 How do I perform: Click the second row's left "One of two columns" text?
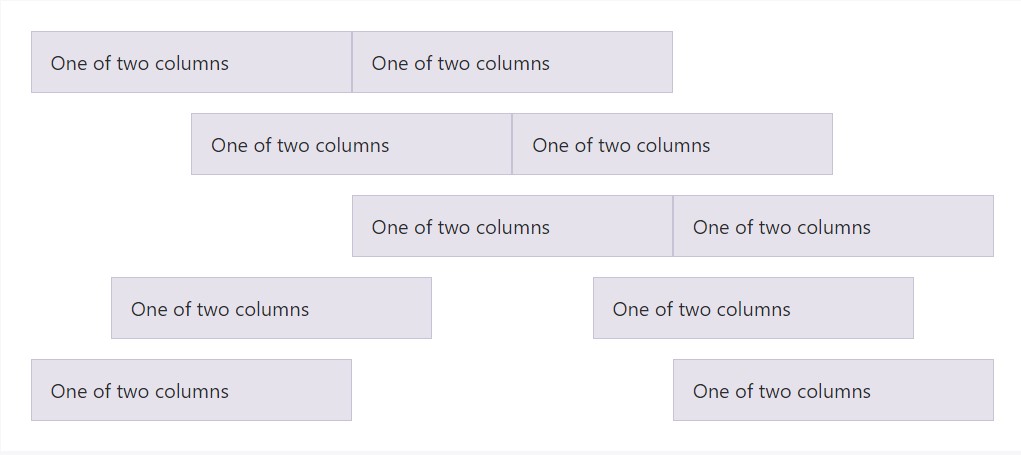click(x=300, y=145)
